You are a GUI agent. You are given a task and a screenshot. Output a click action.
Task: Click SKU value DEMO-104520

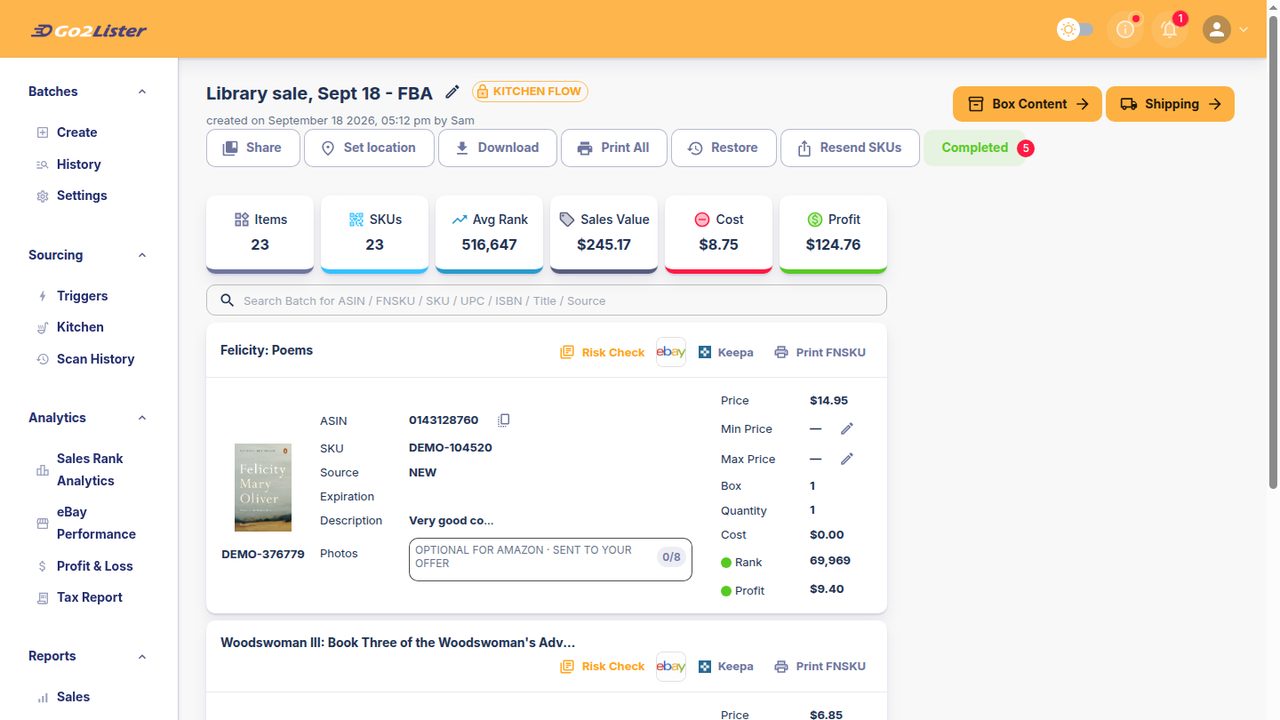450,448
